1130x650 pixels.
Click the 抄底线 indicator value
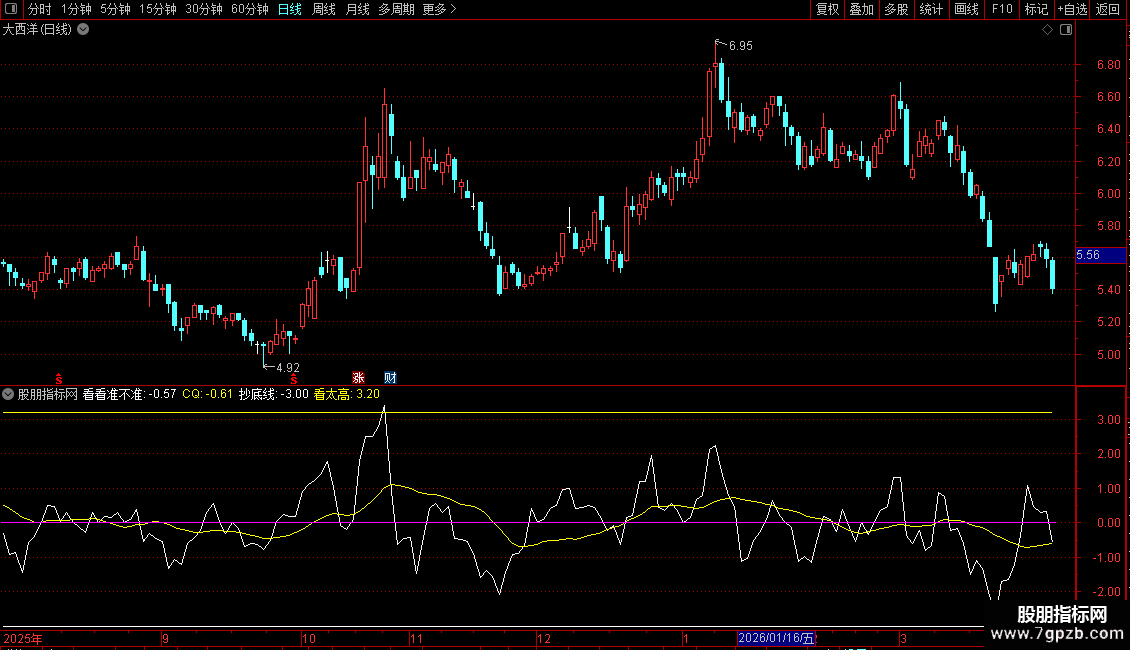tap(274, 394)
